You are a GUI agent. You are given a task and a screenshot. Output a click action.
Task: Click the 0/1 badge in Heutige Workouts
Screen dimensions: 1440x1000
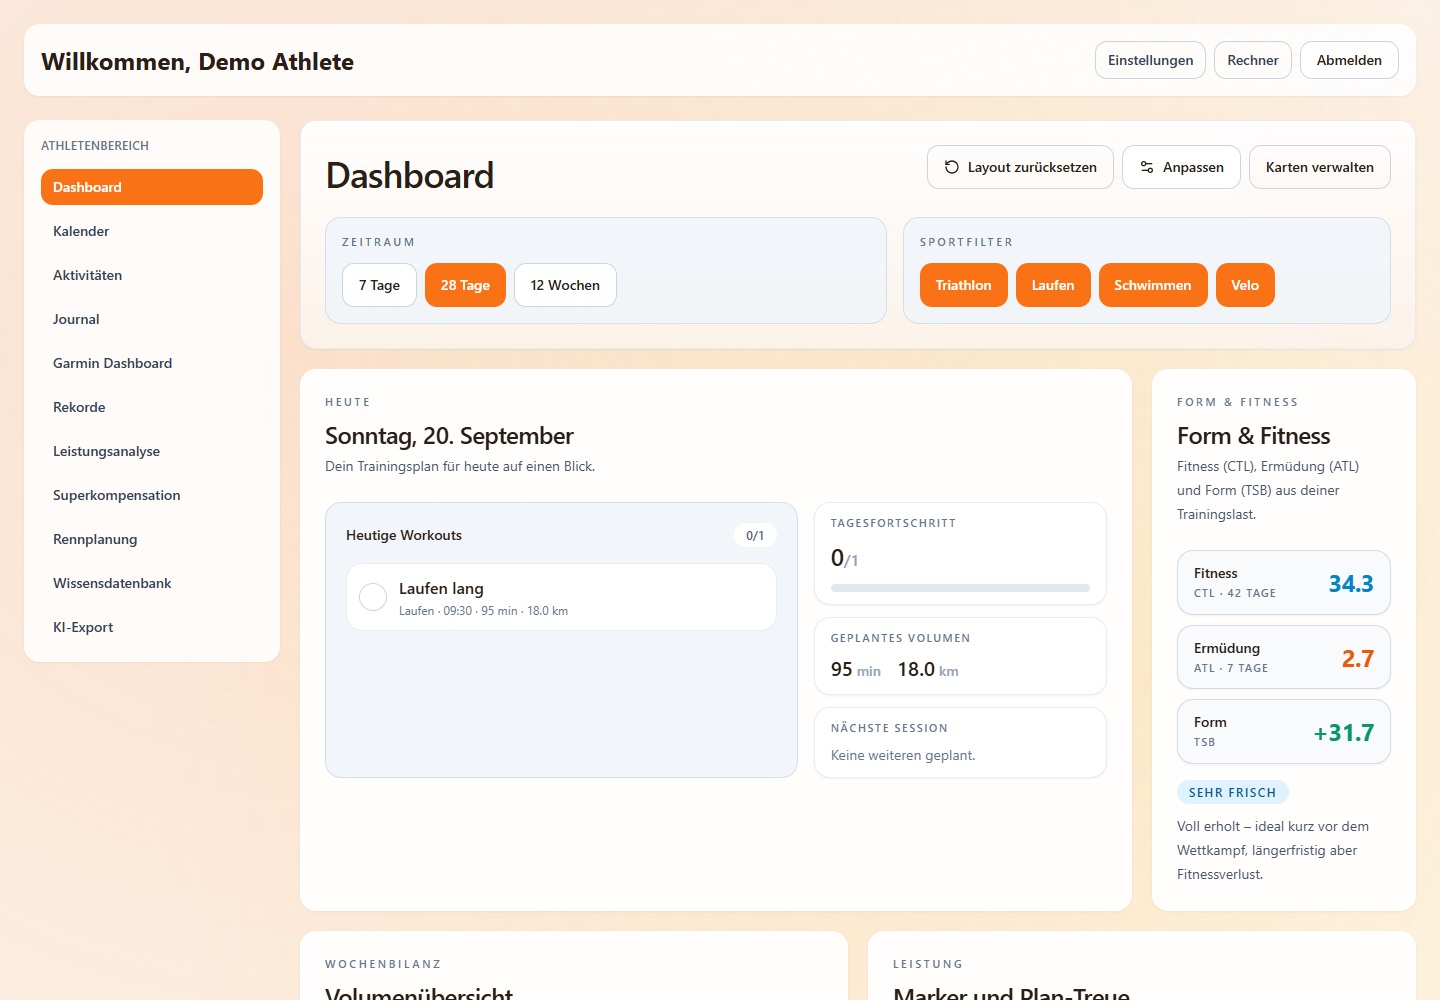coord(755,535)
